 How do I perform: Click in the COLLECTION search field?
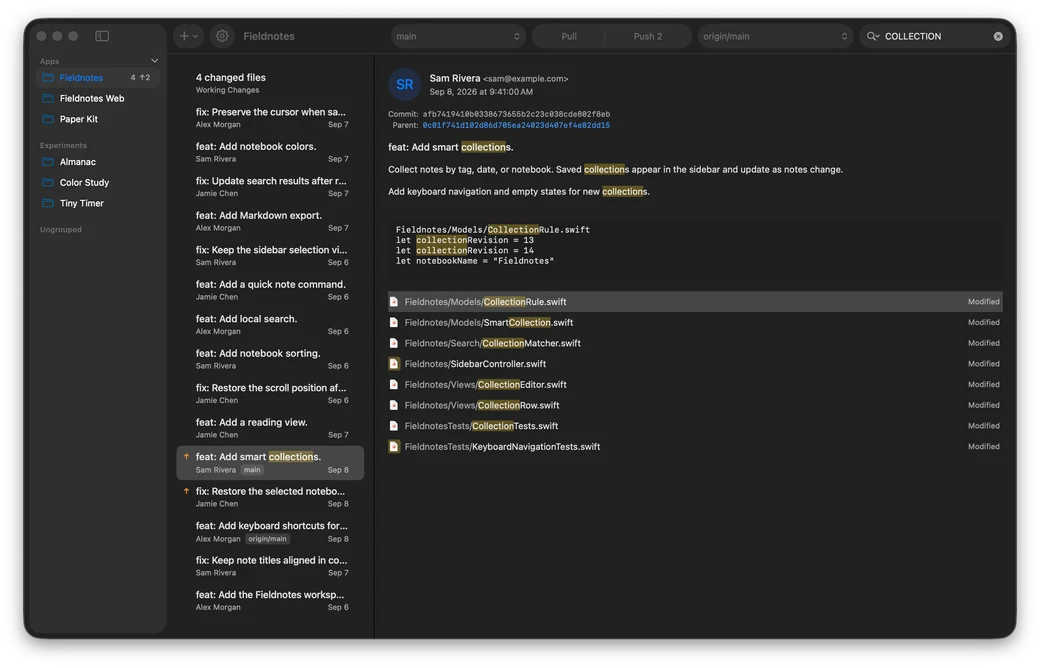tap(937, 36)
